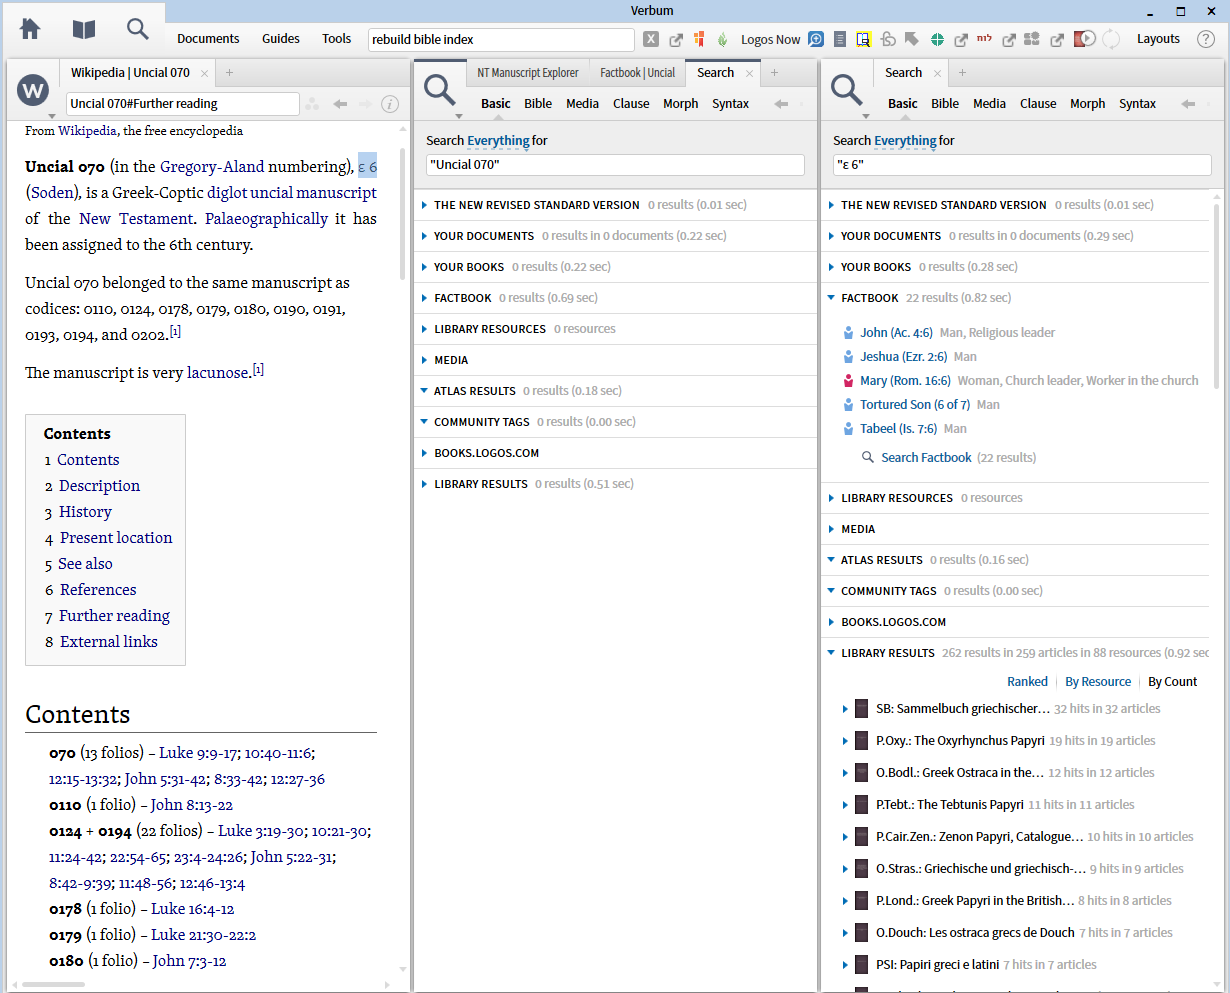Open the Documents menu
The image size is (1230, 993).
tap(207, 38)
